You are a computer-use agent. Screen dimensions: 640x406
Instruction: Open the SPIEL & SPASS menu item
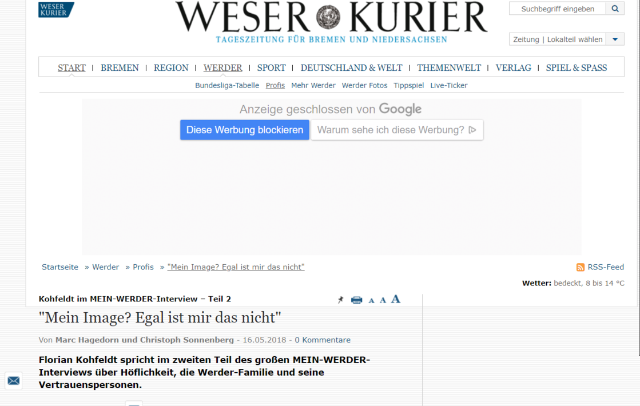pos(576,68)
